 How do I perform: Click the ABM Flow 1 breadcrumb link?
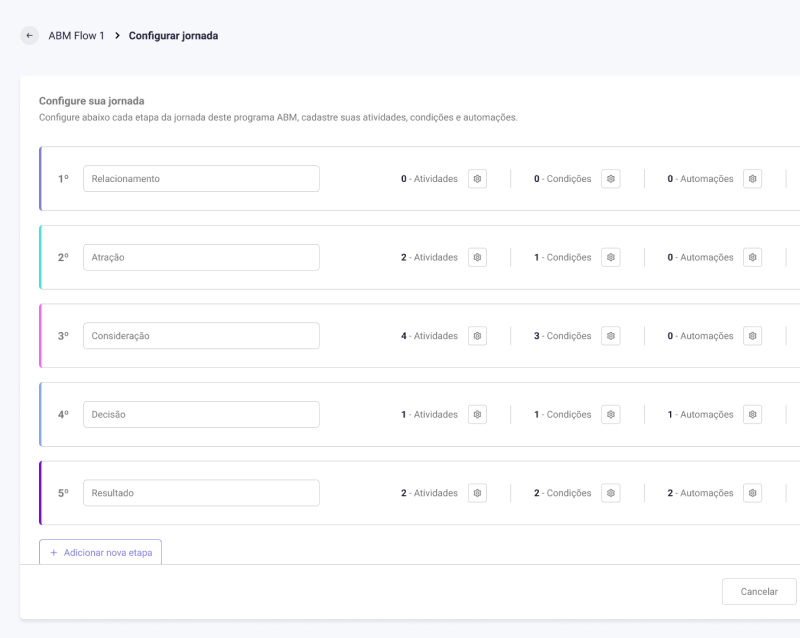point(76,35)
